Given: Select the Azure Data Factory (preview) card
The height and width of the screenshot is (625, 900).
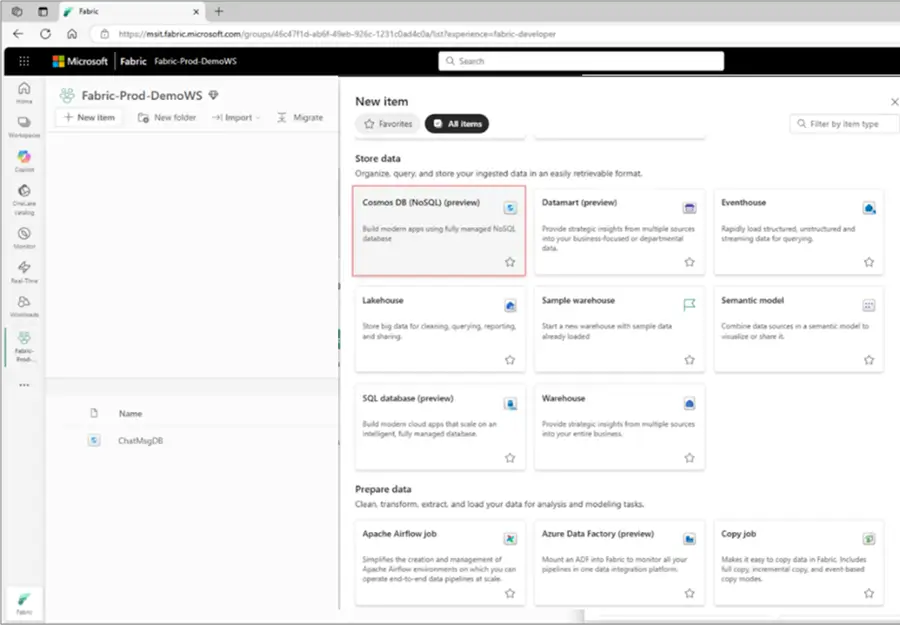Looking at the screenshot, I should click(619, 563).
